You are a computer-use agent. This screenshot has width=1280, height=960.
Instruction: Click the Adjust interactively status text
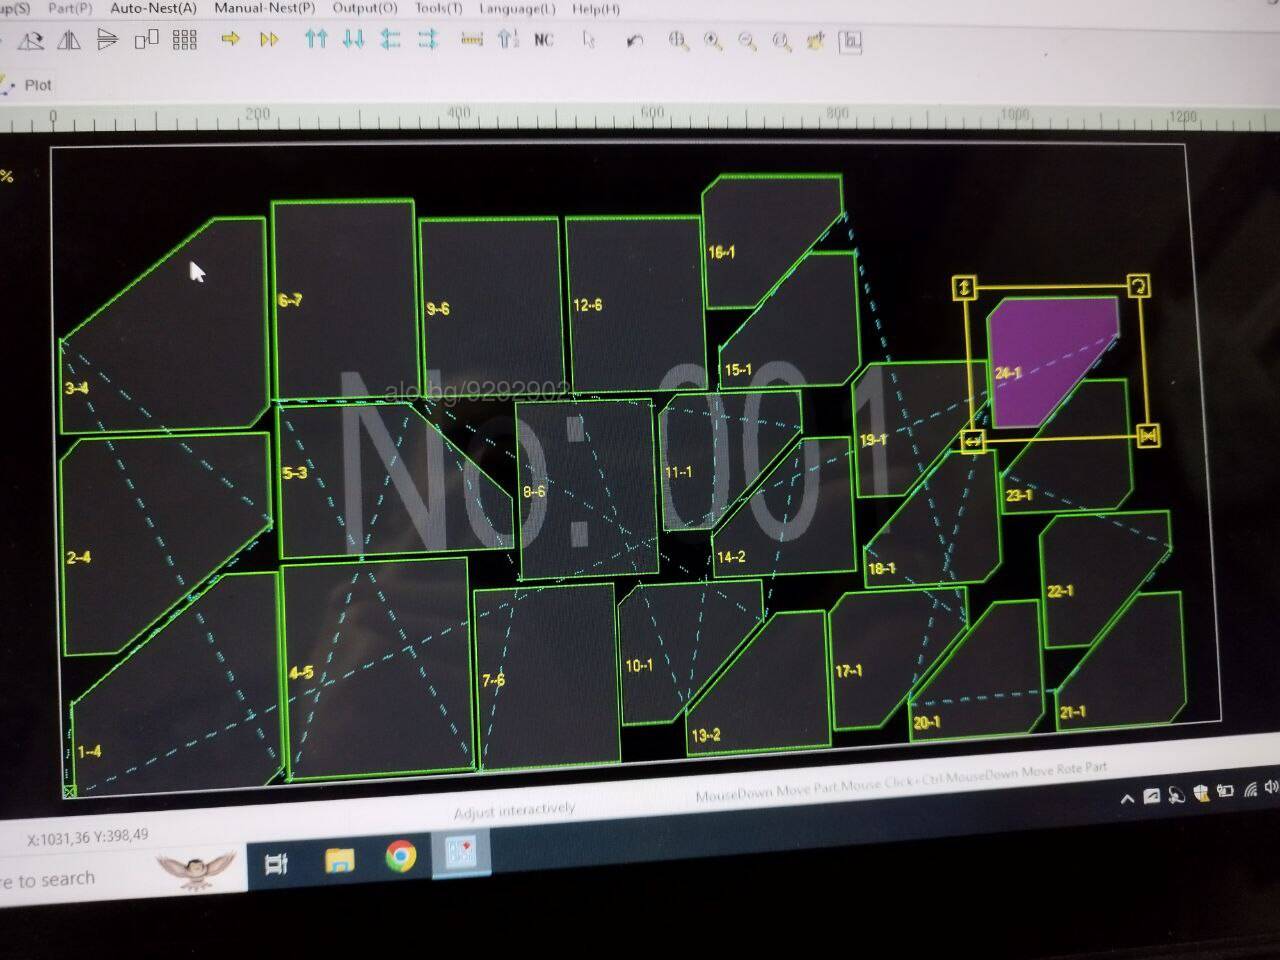point(514,810)
